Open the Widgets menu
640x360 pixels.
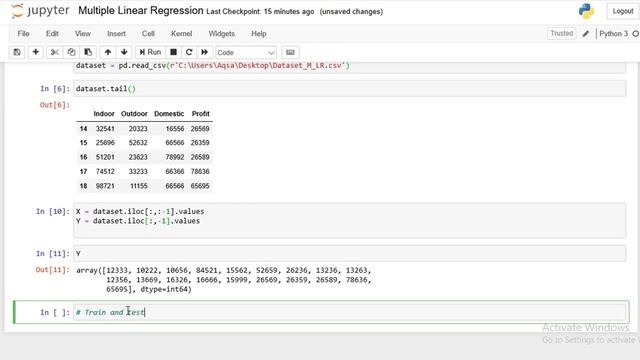click(221, 34)
